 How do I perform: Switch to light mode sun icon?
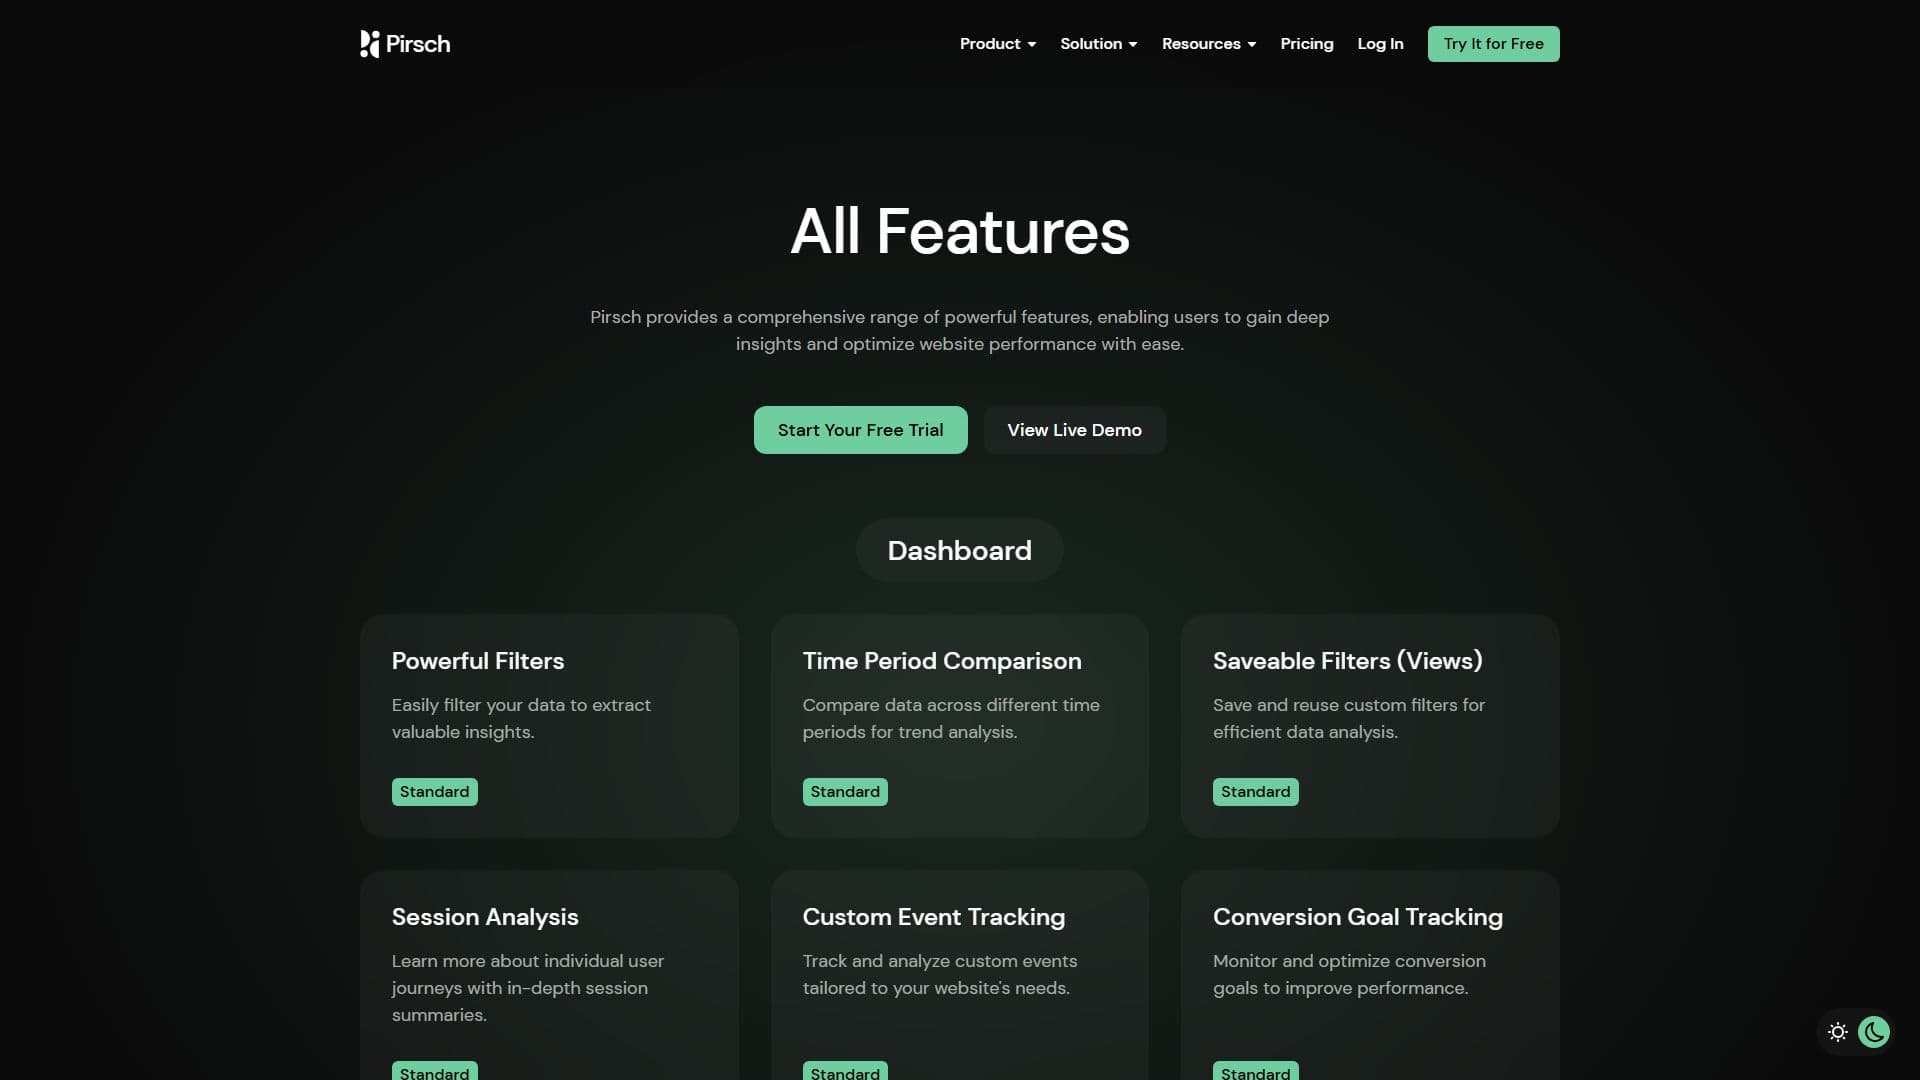[x=1838, y=1032]
